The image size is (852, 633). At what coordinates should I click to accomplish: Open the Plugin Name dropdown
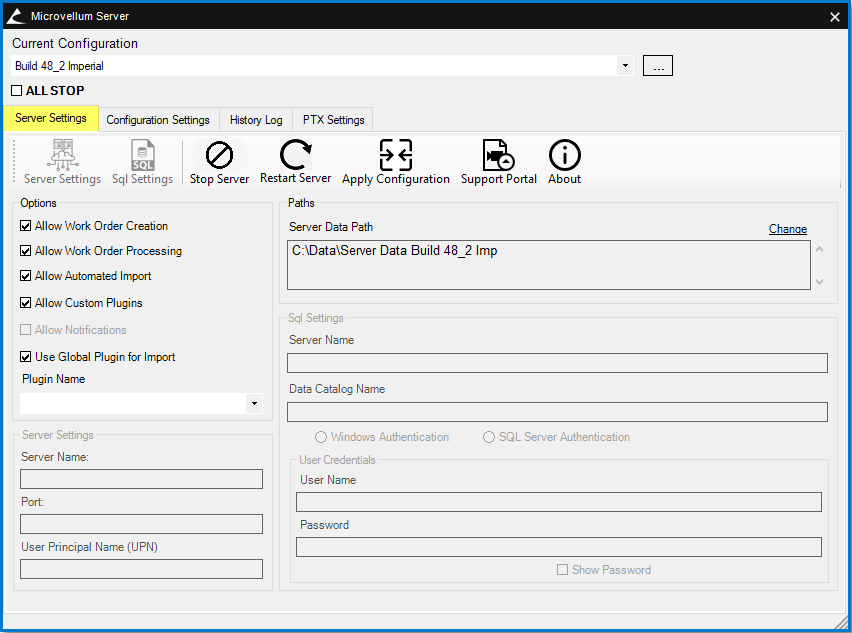tap(254, 403)
